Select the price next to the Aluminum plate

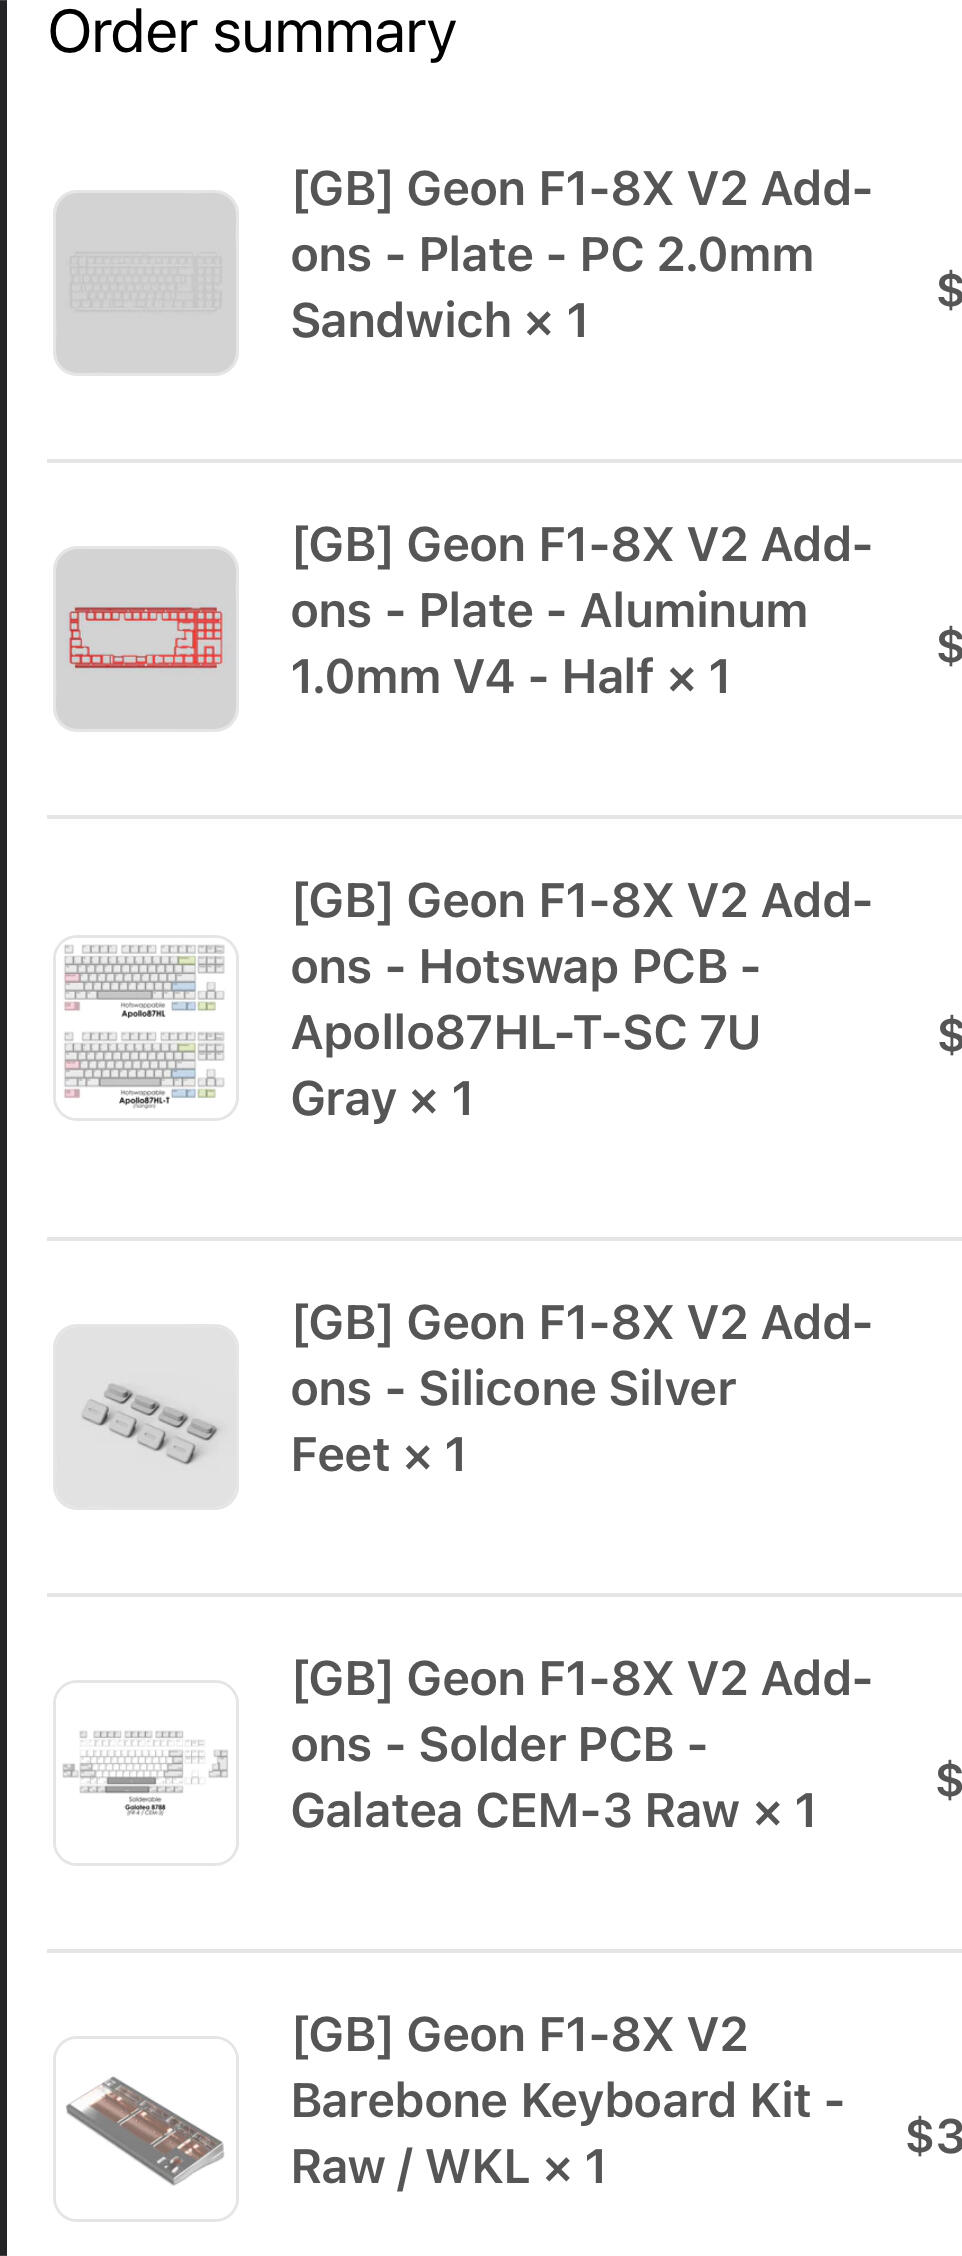[948, 645]
